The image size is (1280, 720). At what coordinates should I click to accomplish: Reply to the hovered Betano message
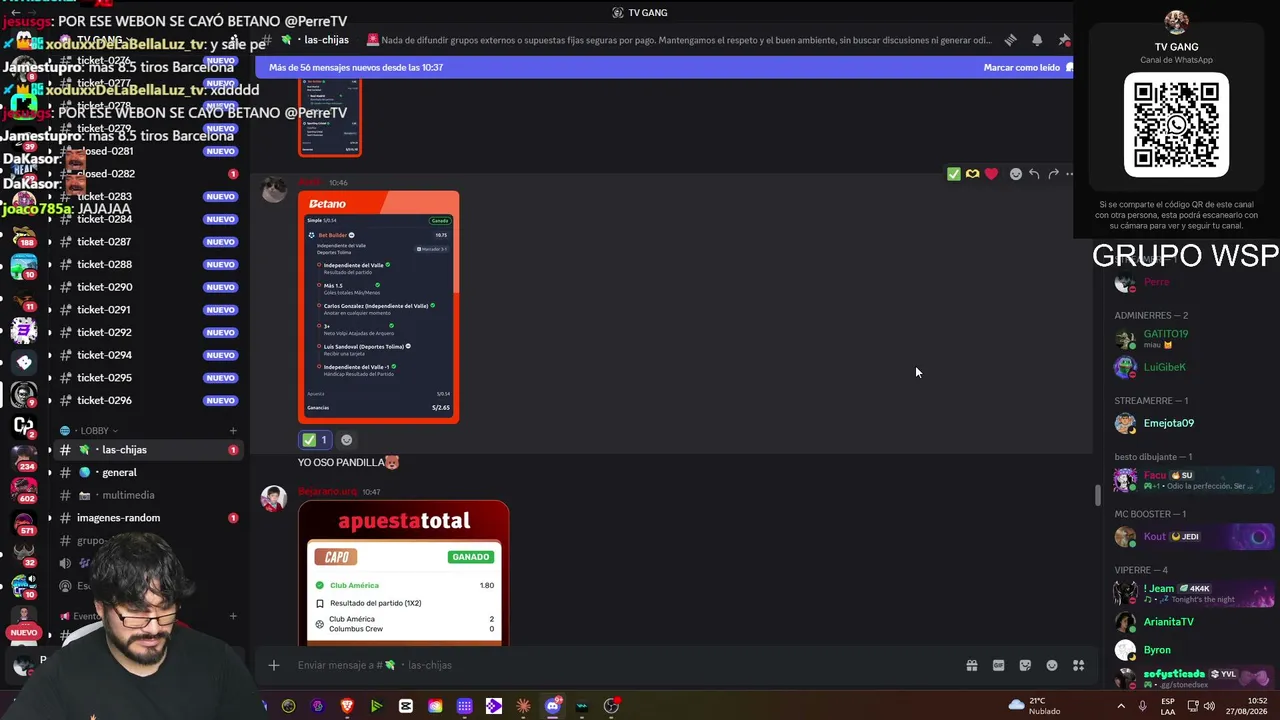1034,174
